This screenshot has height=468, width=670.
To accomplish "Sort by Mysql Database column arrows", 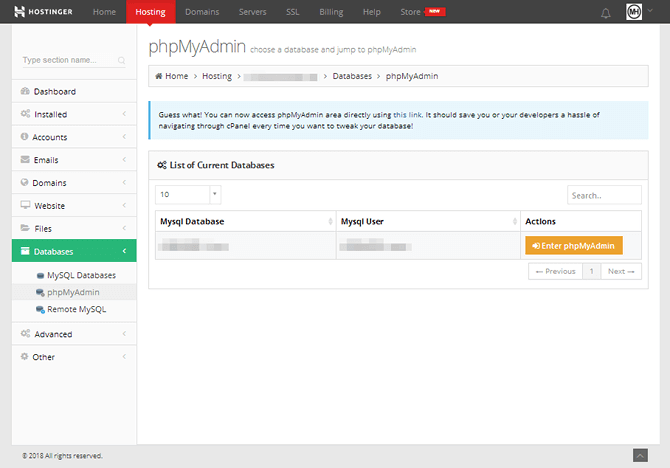I will click(330, 221).
